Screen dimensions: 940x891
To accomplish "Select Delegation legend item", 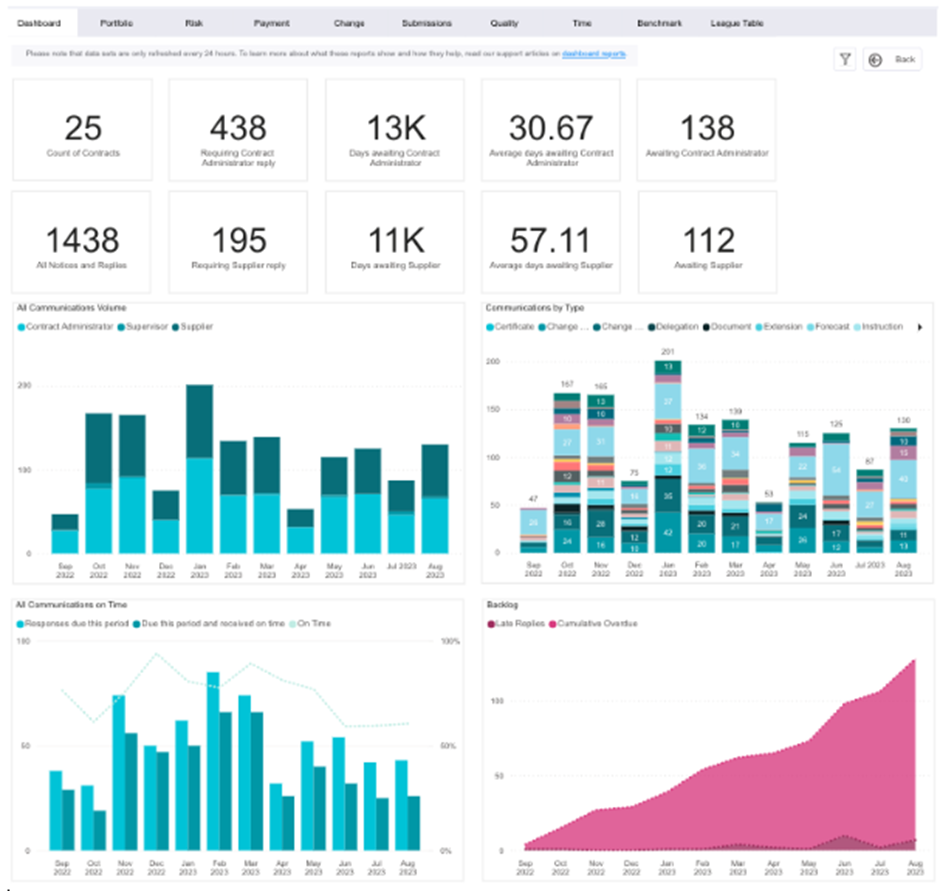I will pyautogui.click(x=673, y=327).
